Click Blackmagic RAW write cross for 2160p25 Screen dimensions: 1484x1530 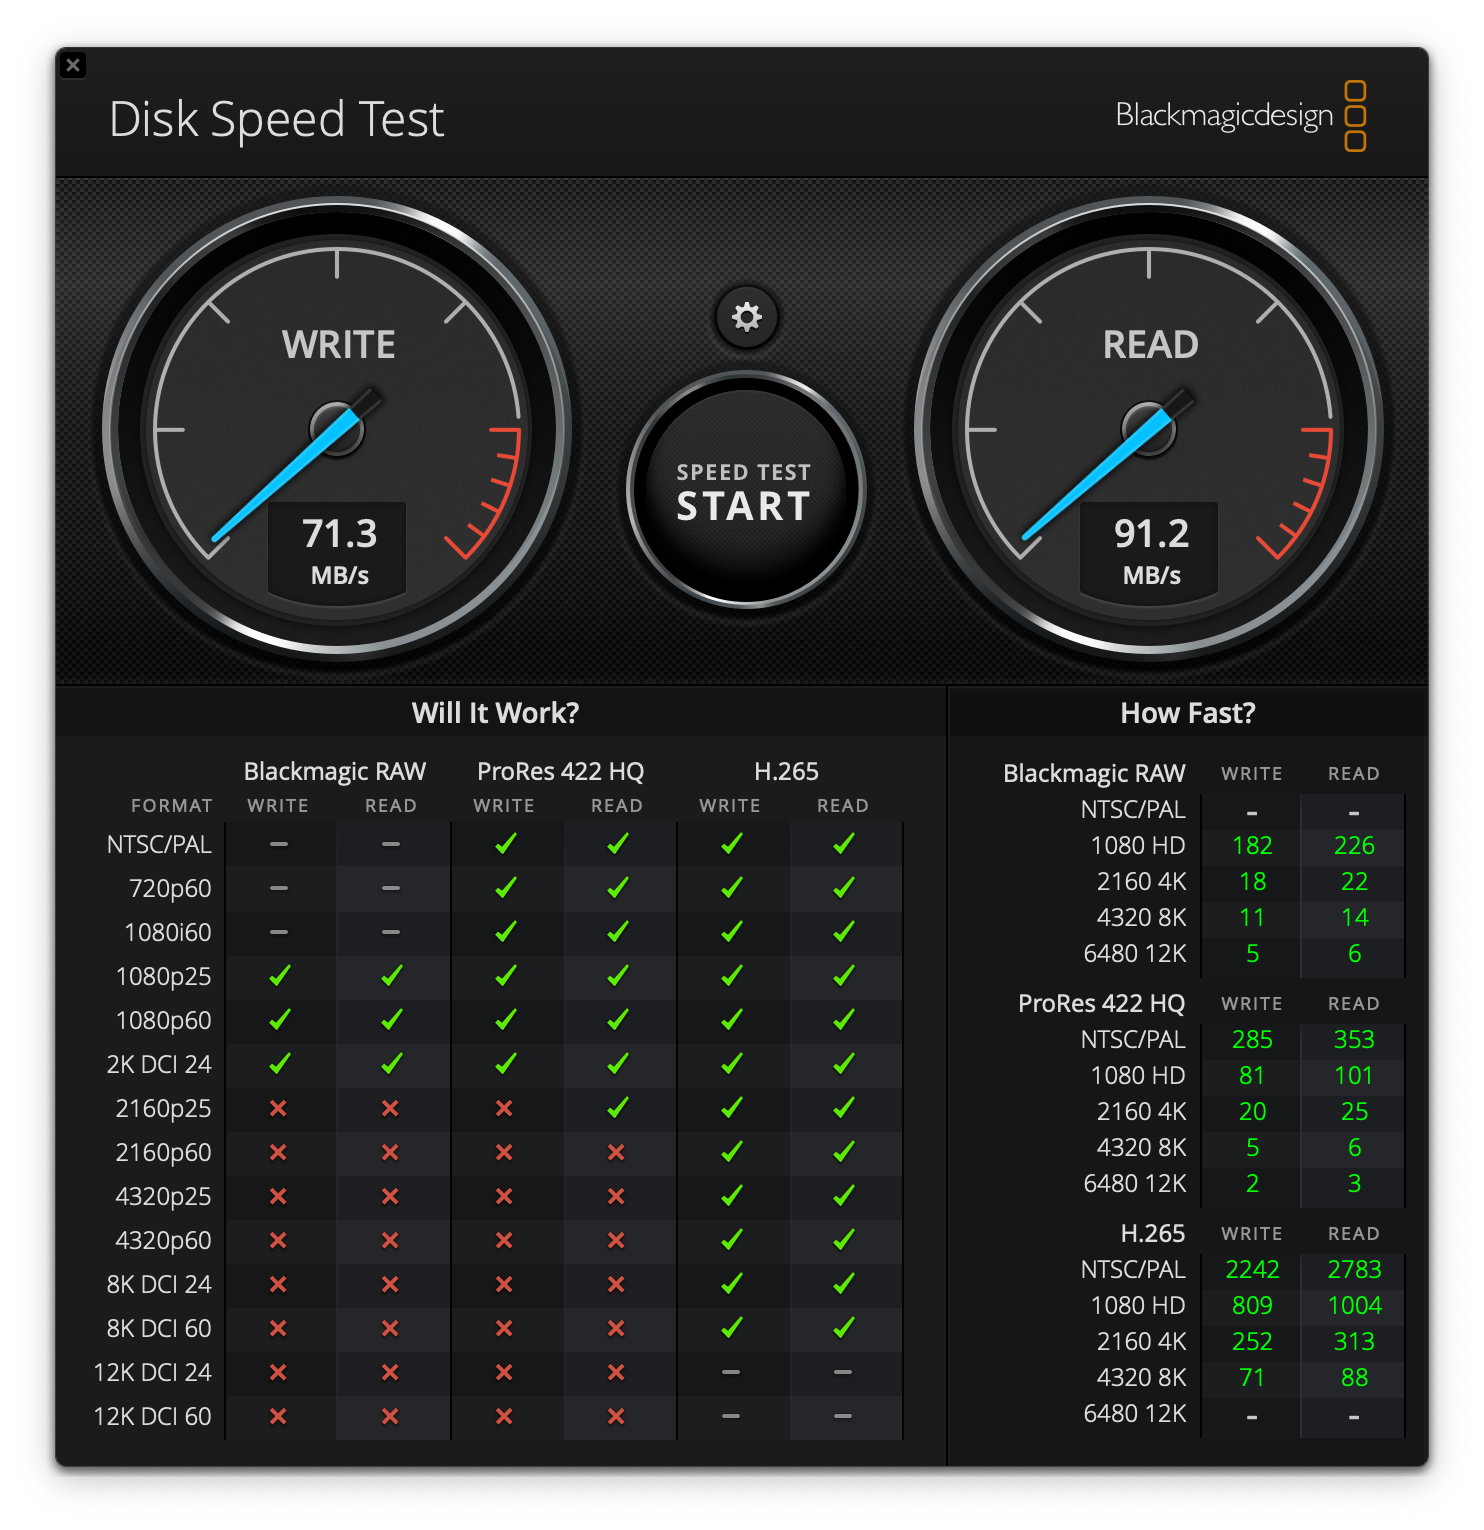click(279, 1108)
